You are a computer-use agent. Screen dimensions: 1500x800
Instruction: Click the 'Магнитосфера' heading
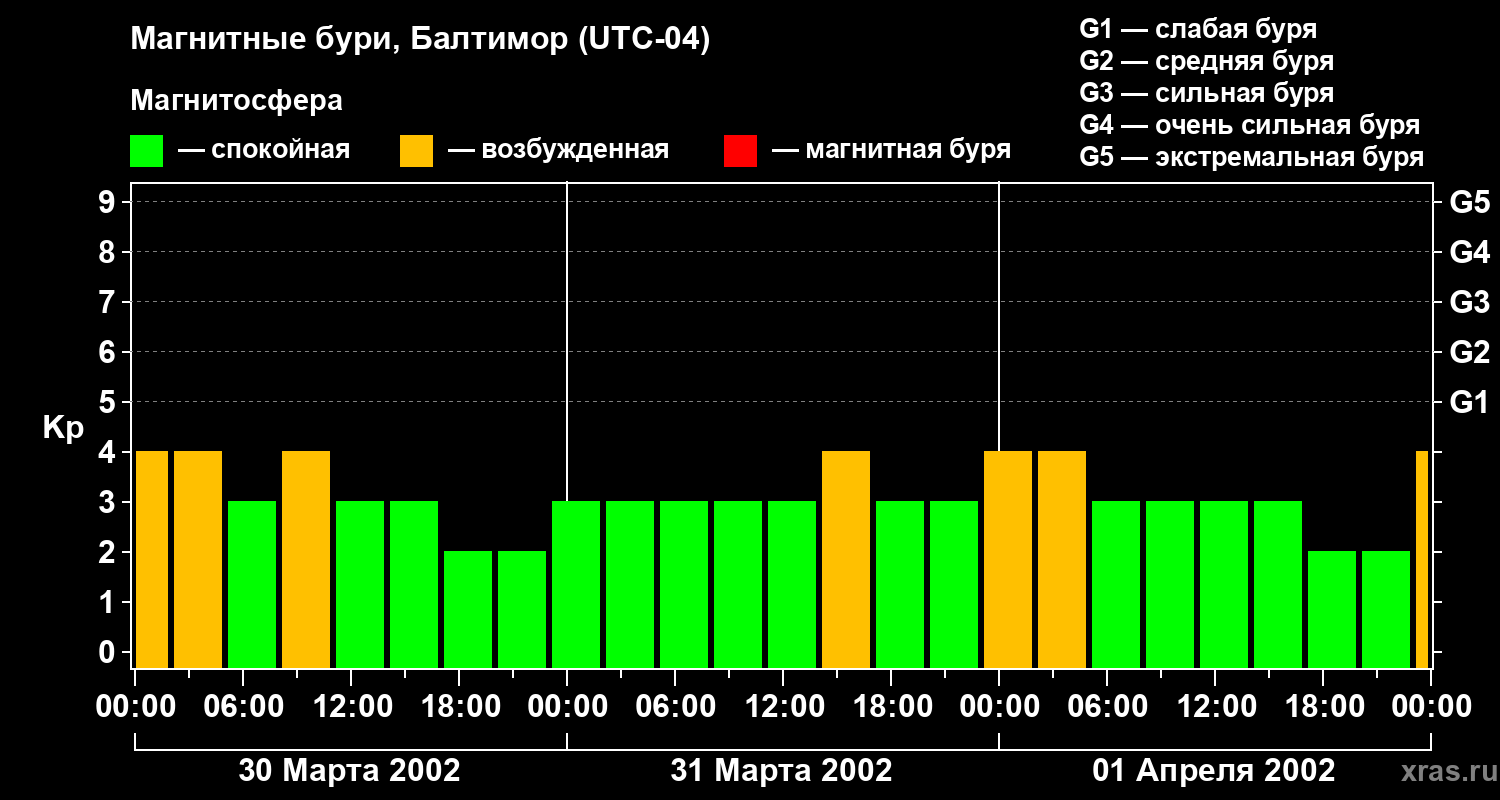point(236,101)
